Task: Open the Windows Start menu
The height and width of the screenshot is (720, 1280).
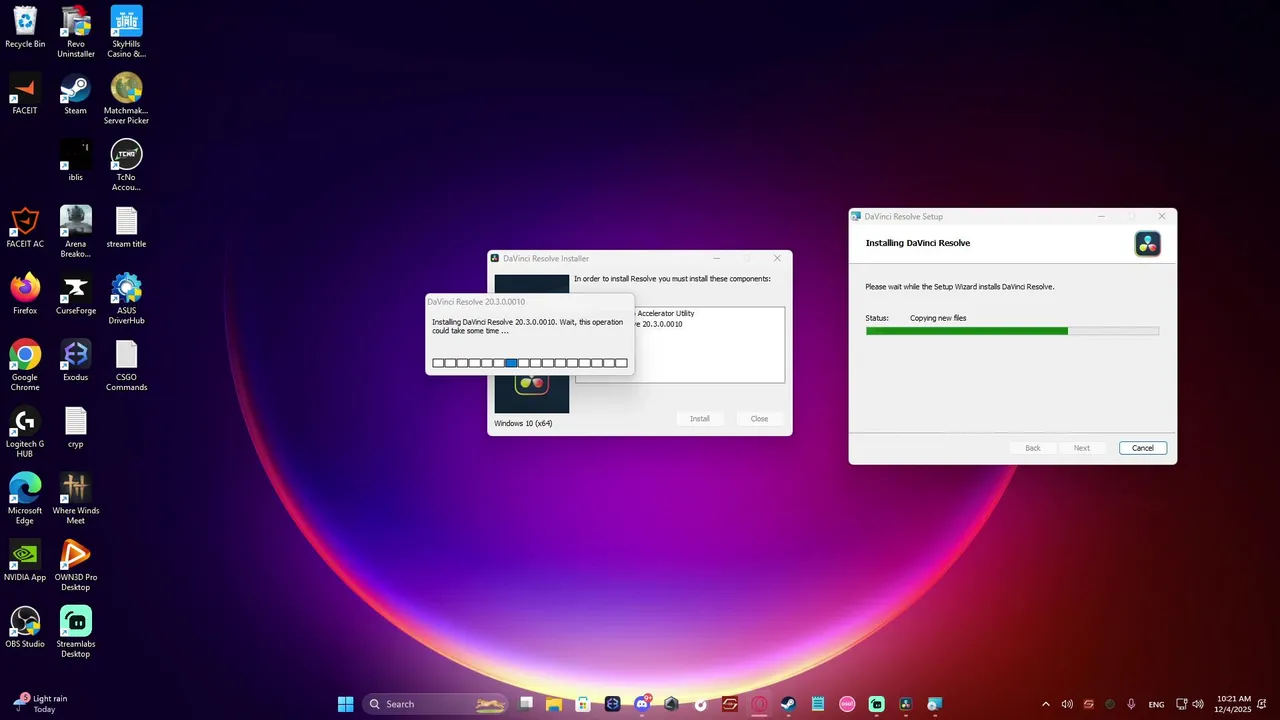Action: 345,704
